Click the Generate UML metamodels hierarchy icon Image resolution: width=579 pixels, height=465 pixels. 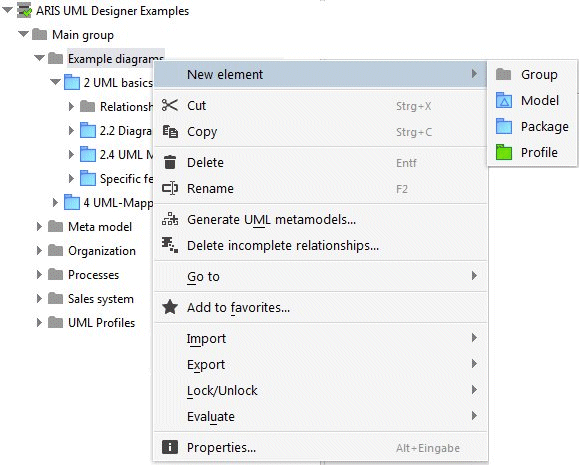[170, 219]
